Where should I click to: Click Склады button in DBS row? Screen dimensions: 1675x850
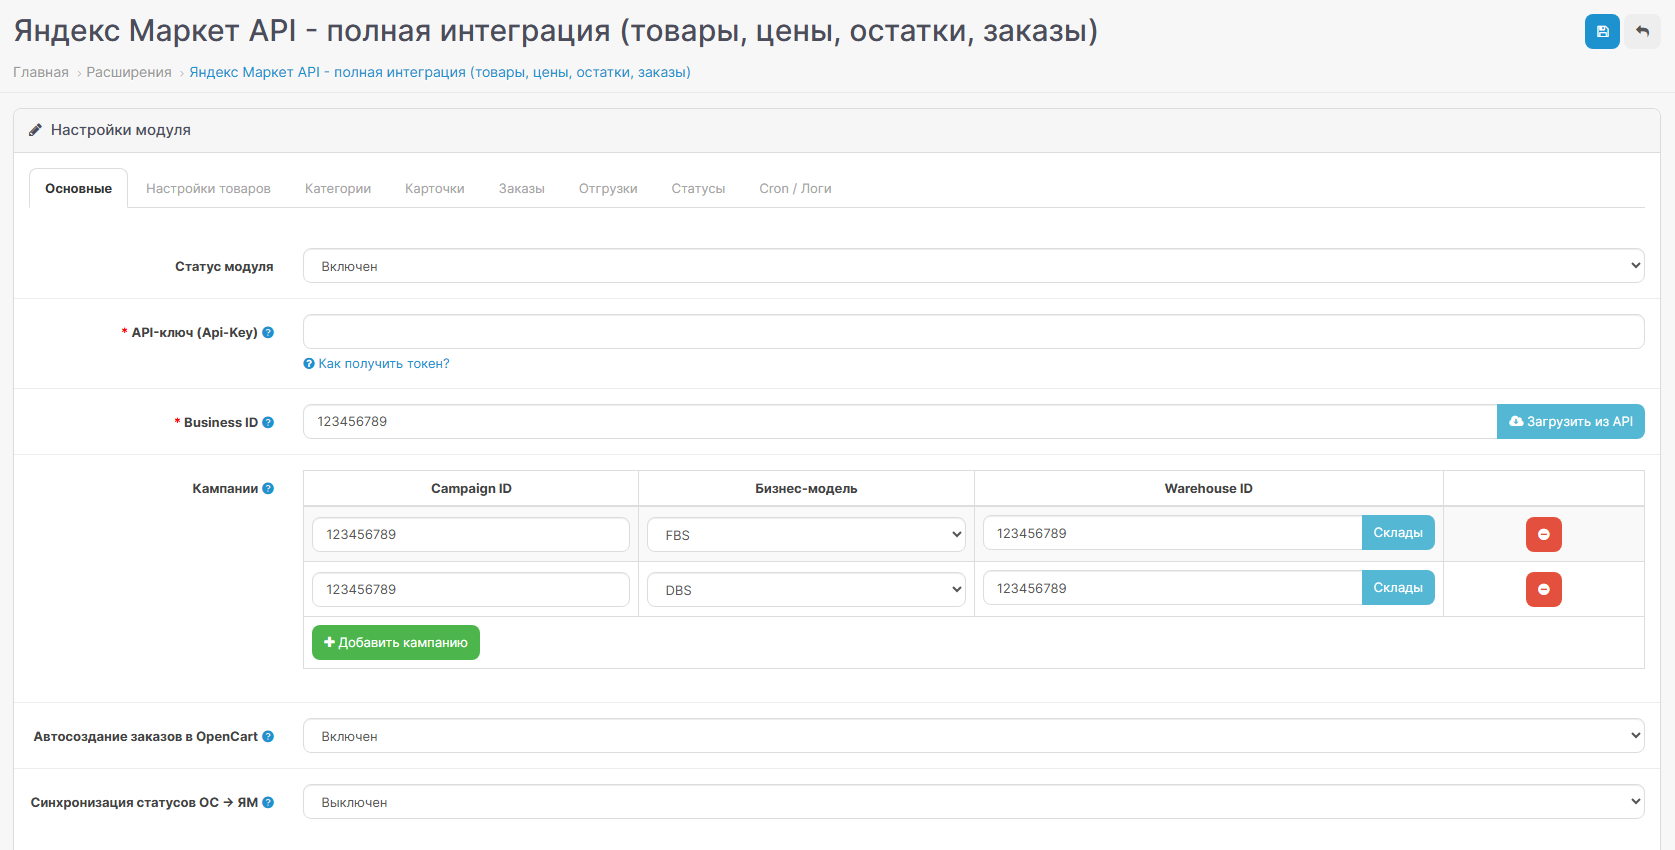pos(1398,588)
